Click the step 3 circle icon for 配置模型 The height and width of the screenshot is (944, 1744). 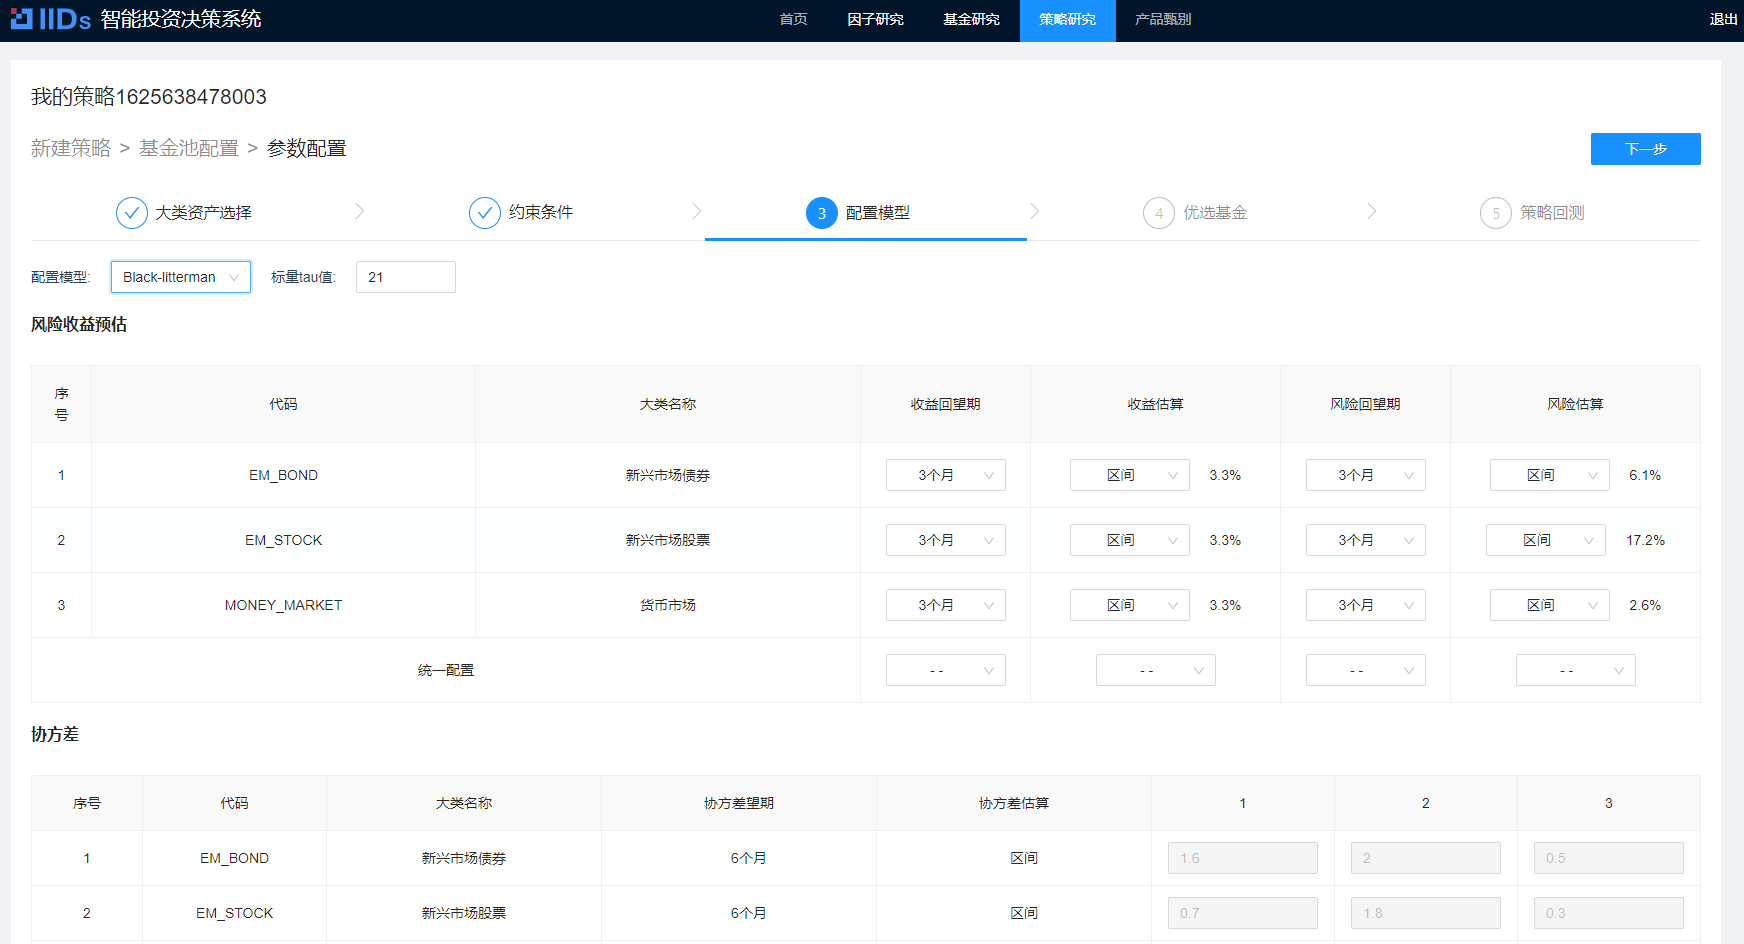click(x=822, y=213)
